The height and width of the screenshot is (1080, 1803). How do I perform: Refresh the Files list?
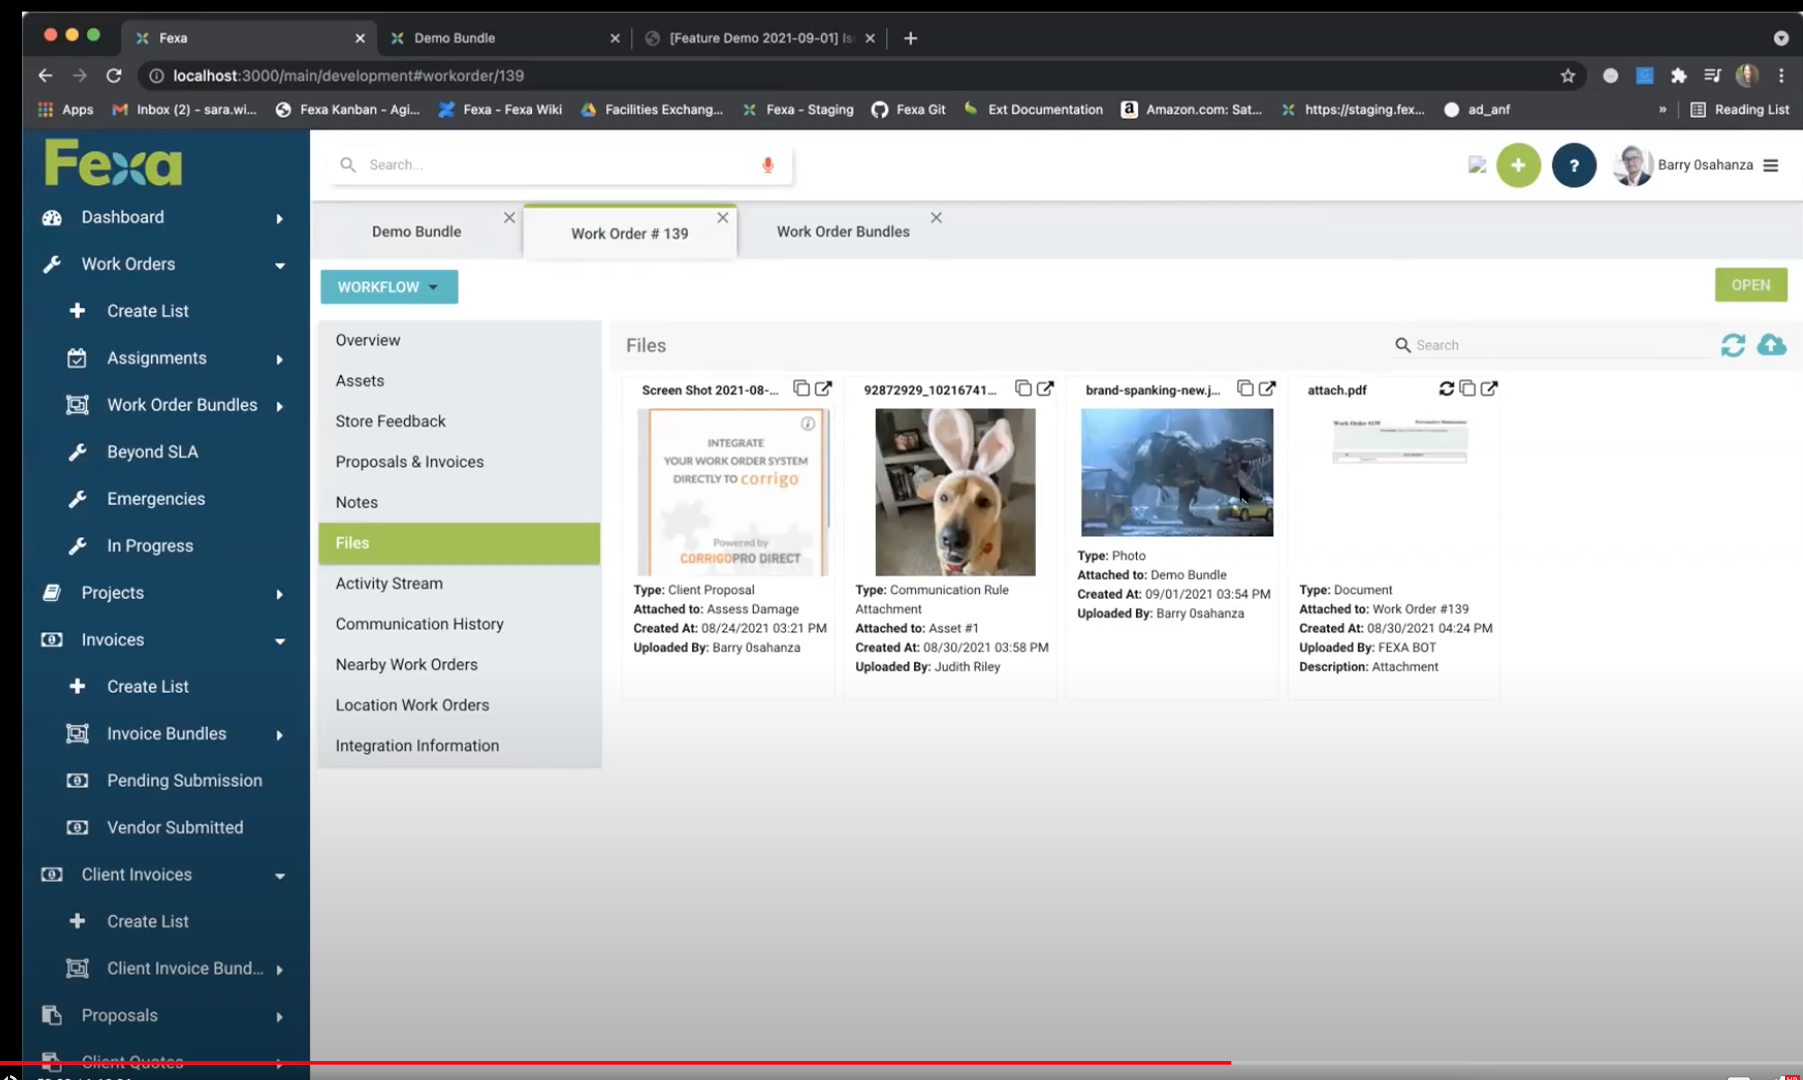click(x=1732, y=345)
